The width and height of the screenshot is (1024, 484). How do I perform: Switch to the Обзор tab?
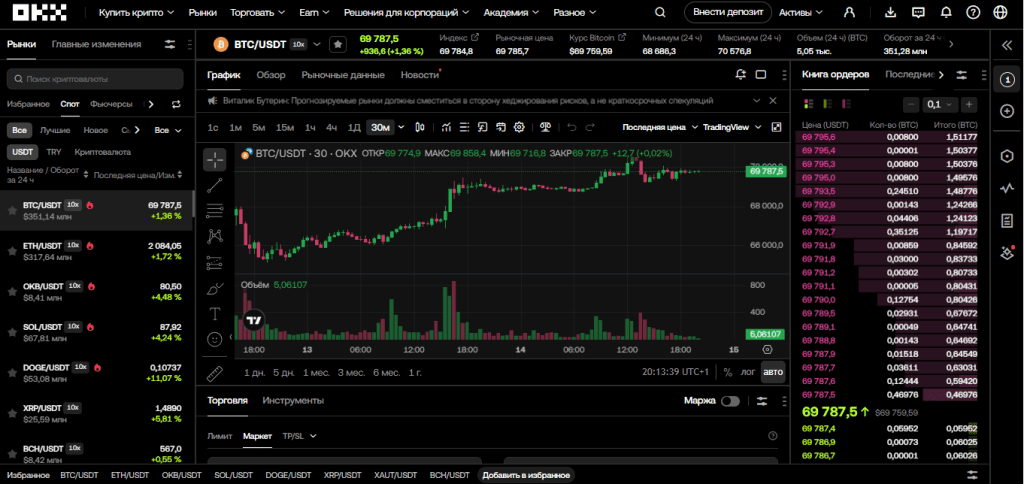tap(270, 75)
